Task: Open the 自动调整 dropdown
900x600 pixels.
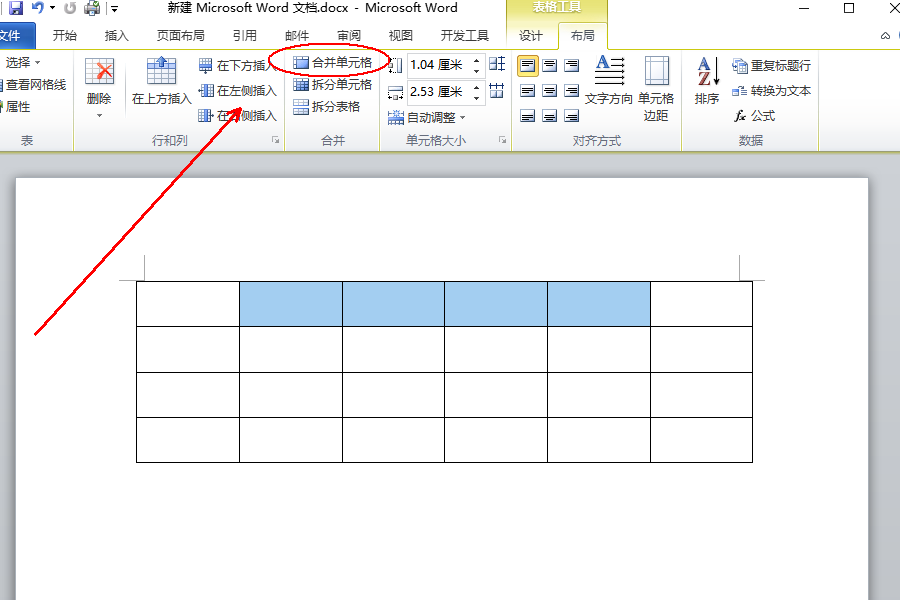Action: coord(426,118)
